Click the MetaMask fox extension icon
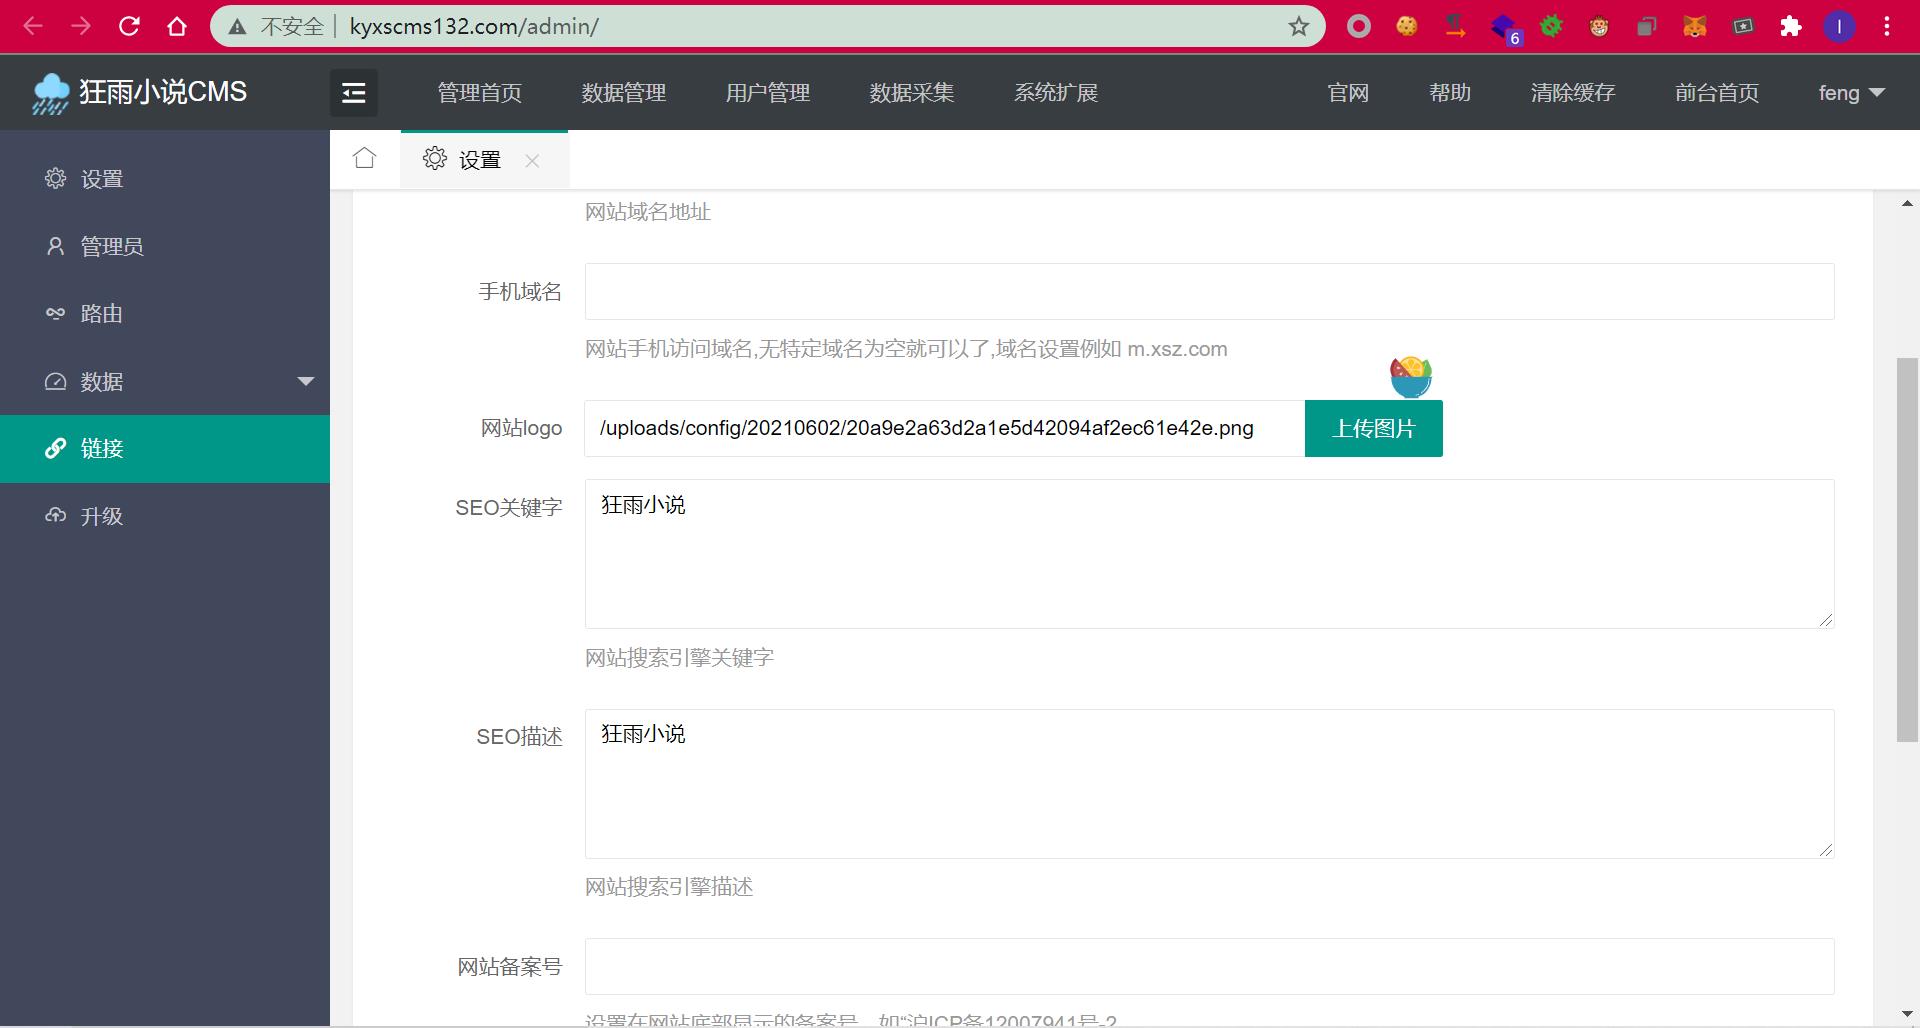This screenshot has width=1920, height=1028. coord(1694,27)
